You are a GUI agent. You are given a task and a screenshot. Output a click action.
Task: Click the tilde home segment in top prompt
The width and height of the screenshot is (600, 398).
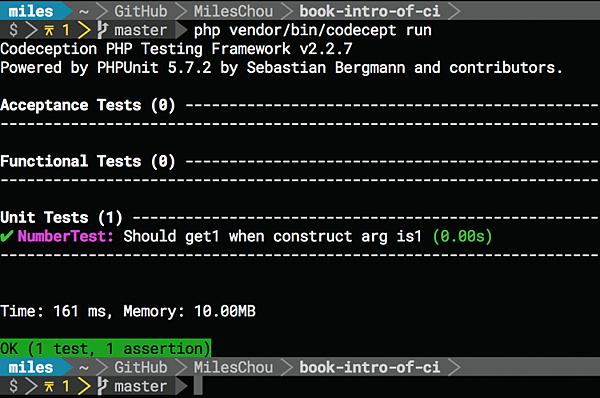(83, 11)
